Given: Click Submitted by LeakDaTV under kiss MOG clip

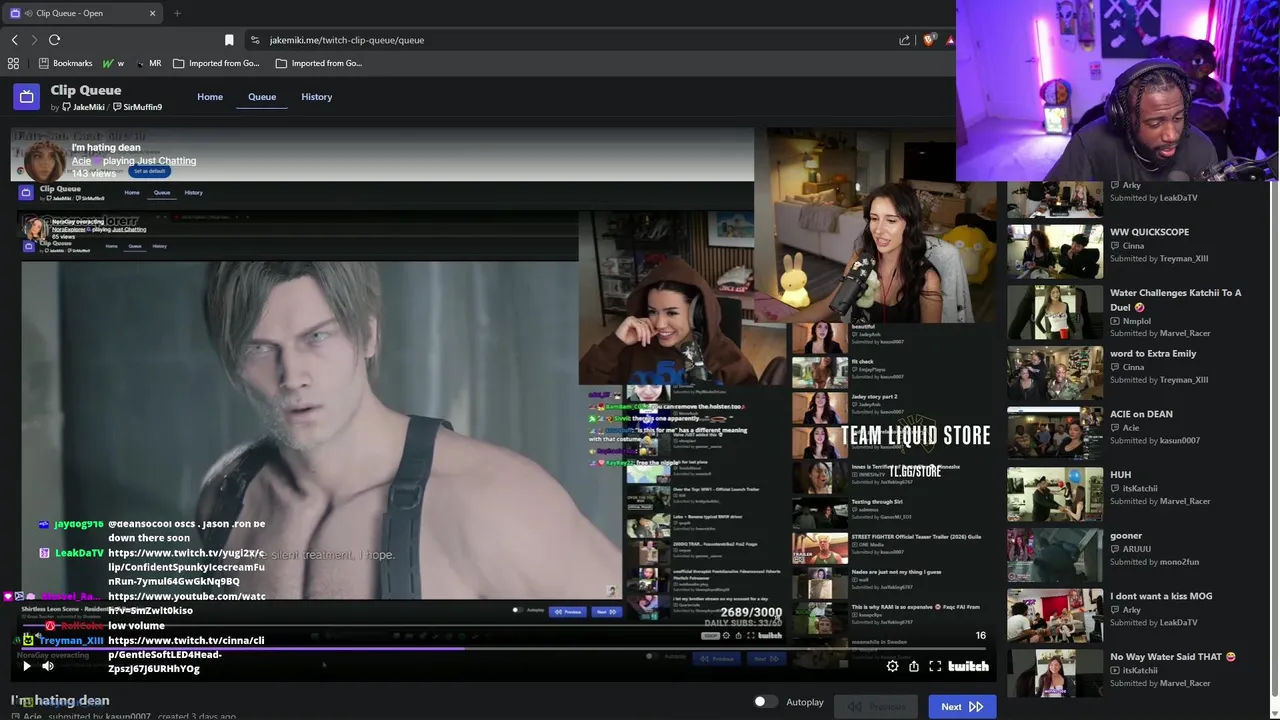Looking at the screenshot, I should coord(1153,623).
